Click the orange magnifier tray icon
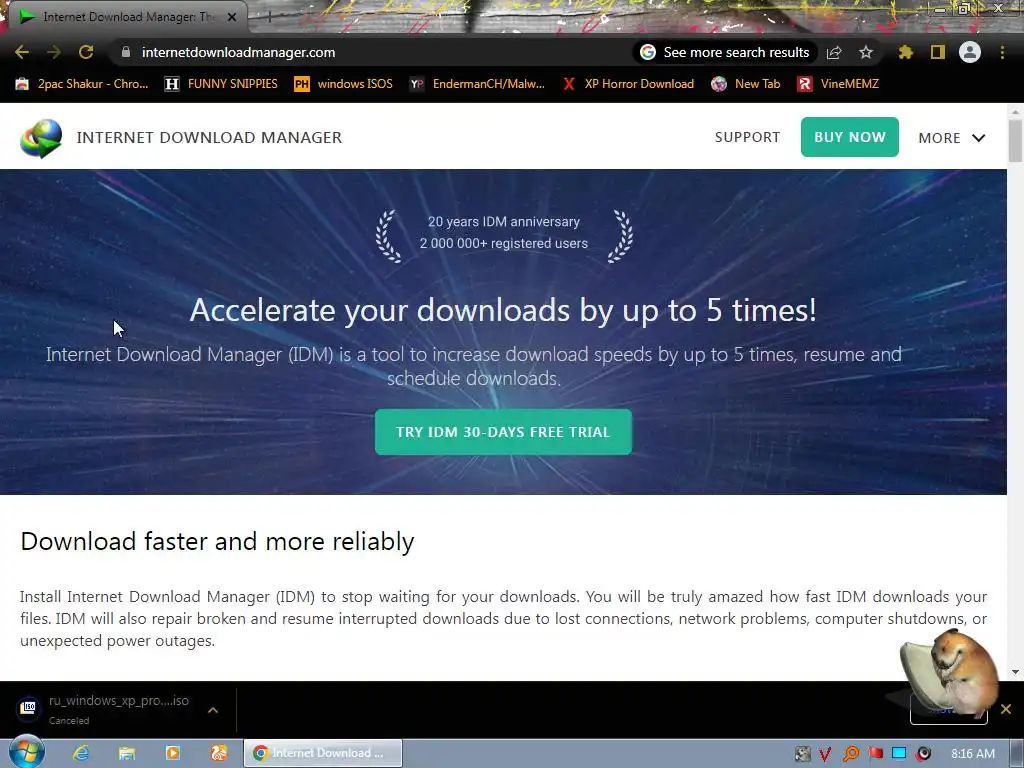This screenshot has height=768, width=1024. click(x=850, y=754)
